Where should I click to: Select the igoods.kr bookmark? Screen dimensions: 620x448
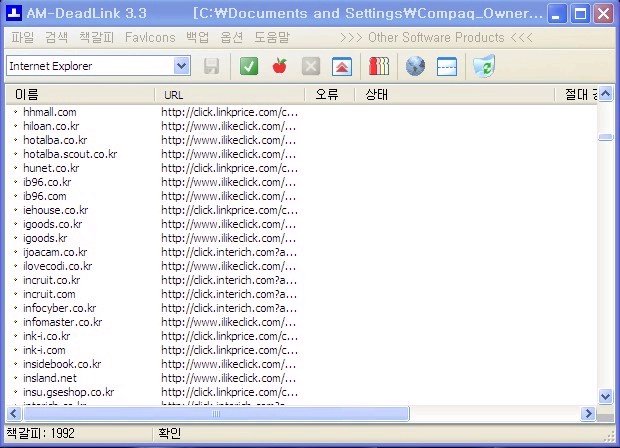(45, 238)
